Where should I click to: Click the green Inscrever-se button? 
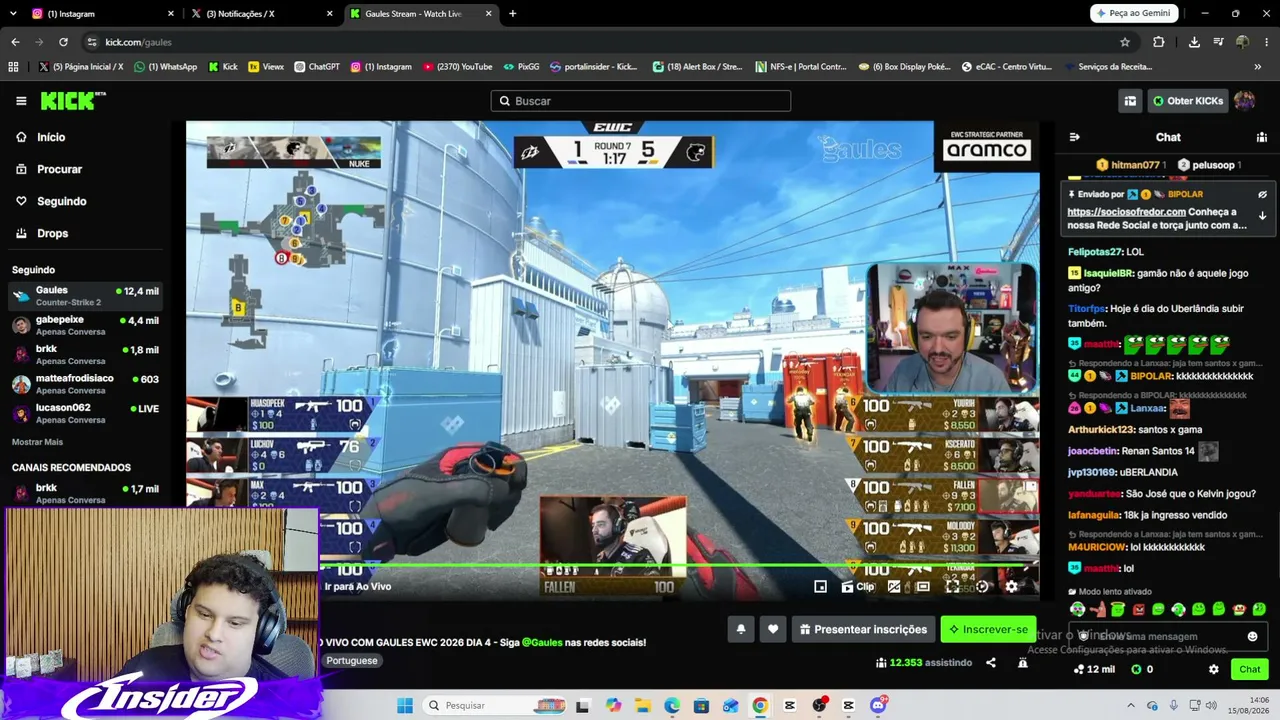pyautogui.click(x=988, y=629)
